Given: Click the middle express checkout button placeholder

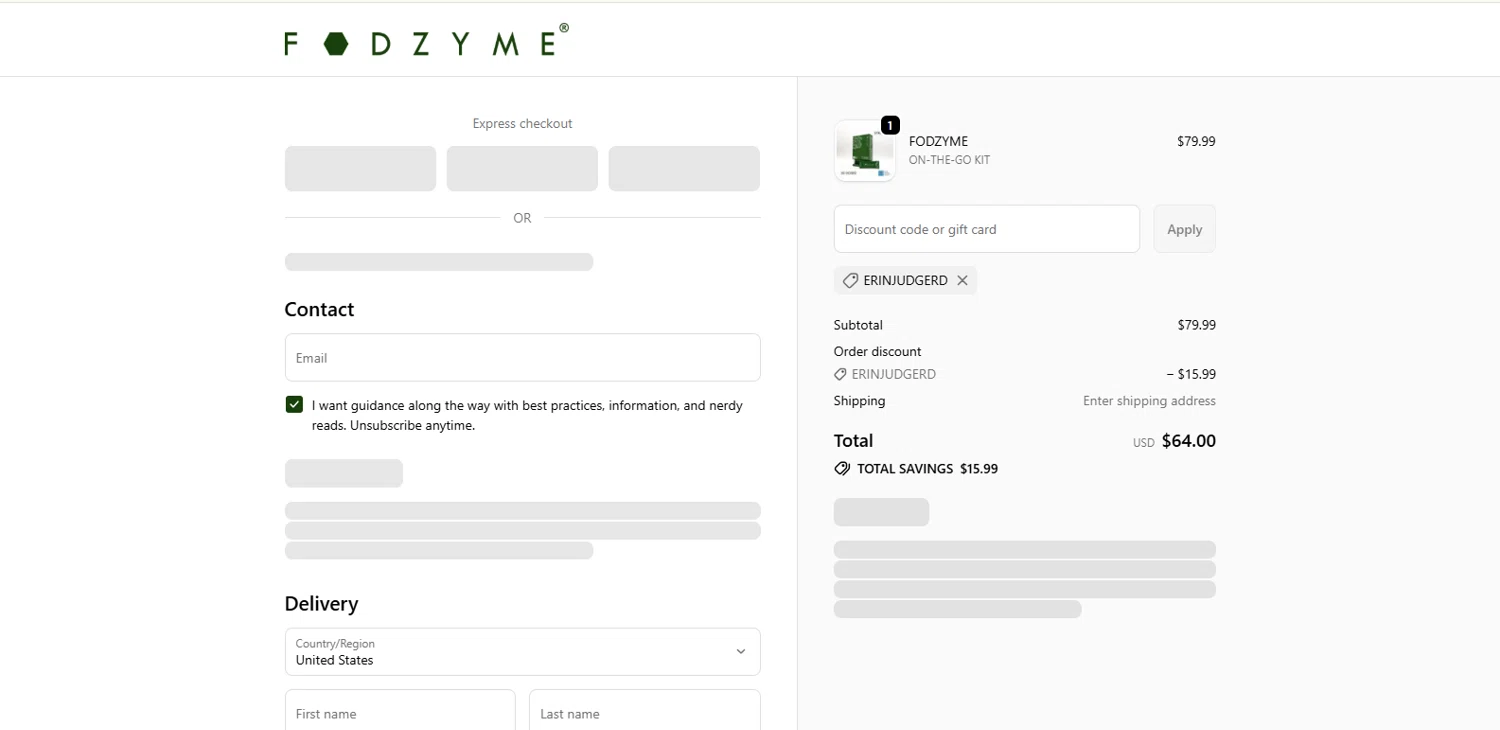Looking at the screenshot, I should 522,169.
